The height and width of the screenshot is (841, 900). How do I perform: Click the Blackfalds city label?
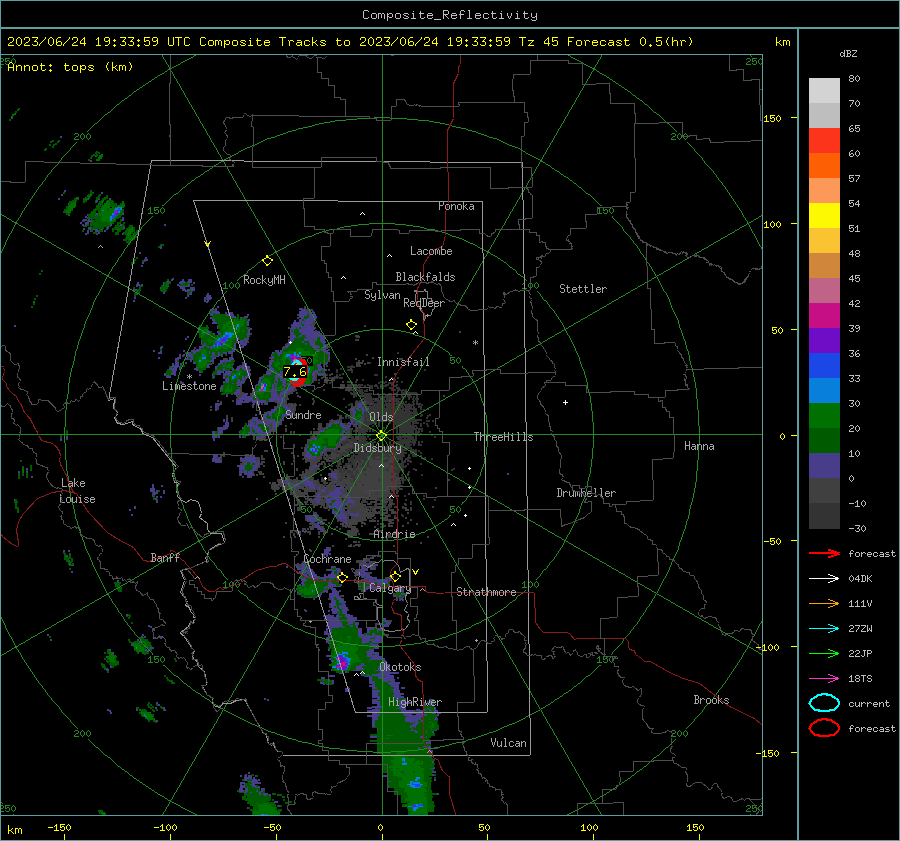[x=425, y=277]
